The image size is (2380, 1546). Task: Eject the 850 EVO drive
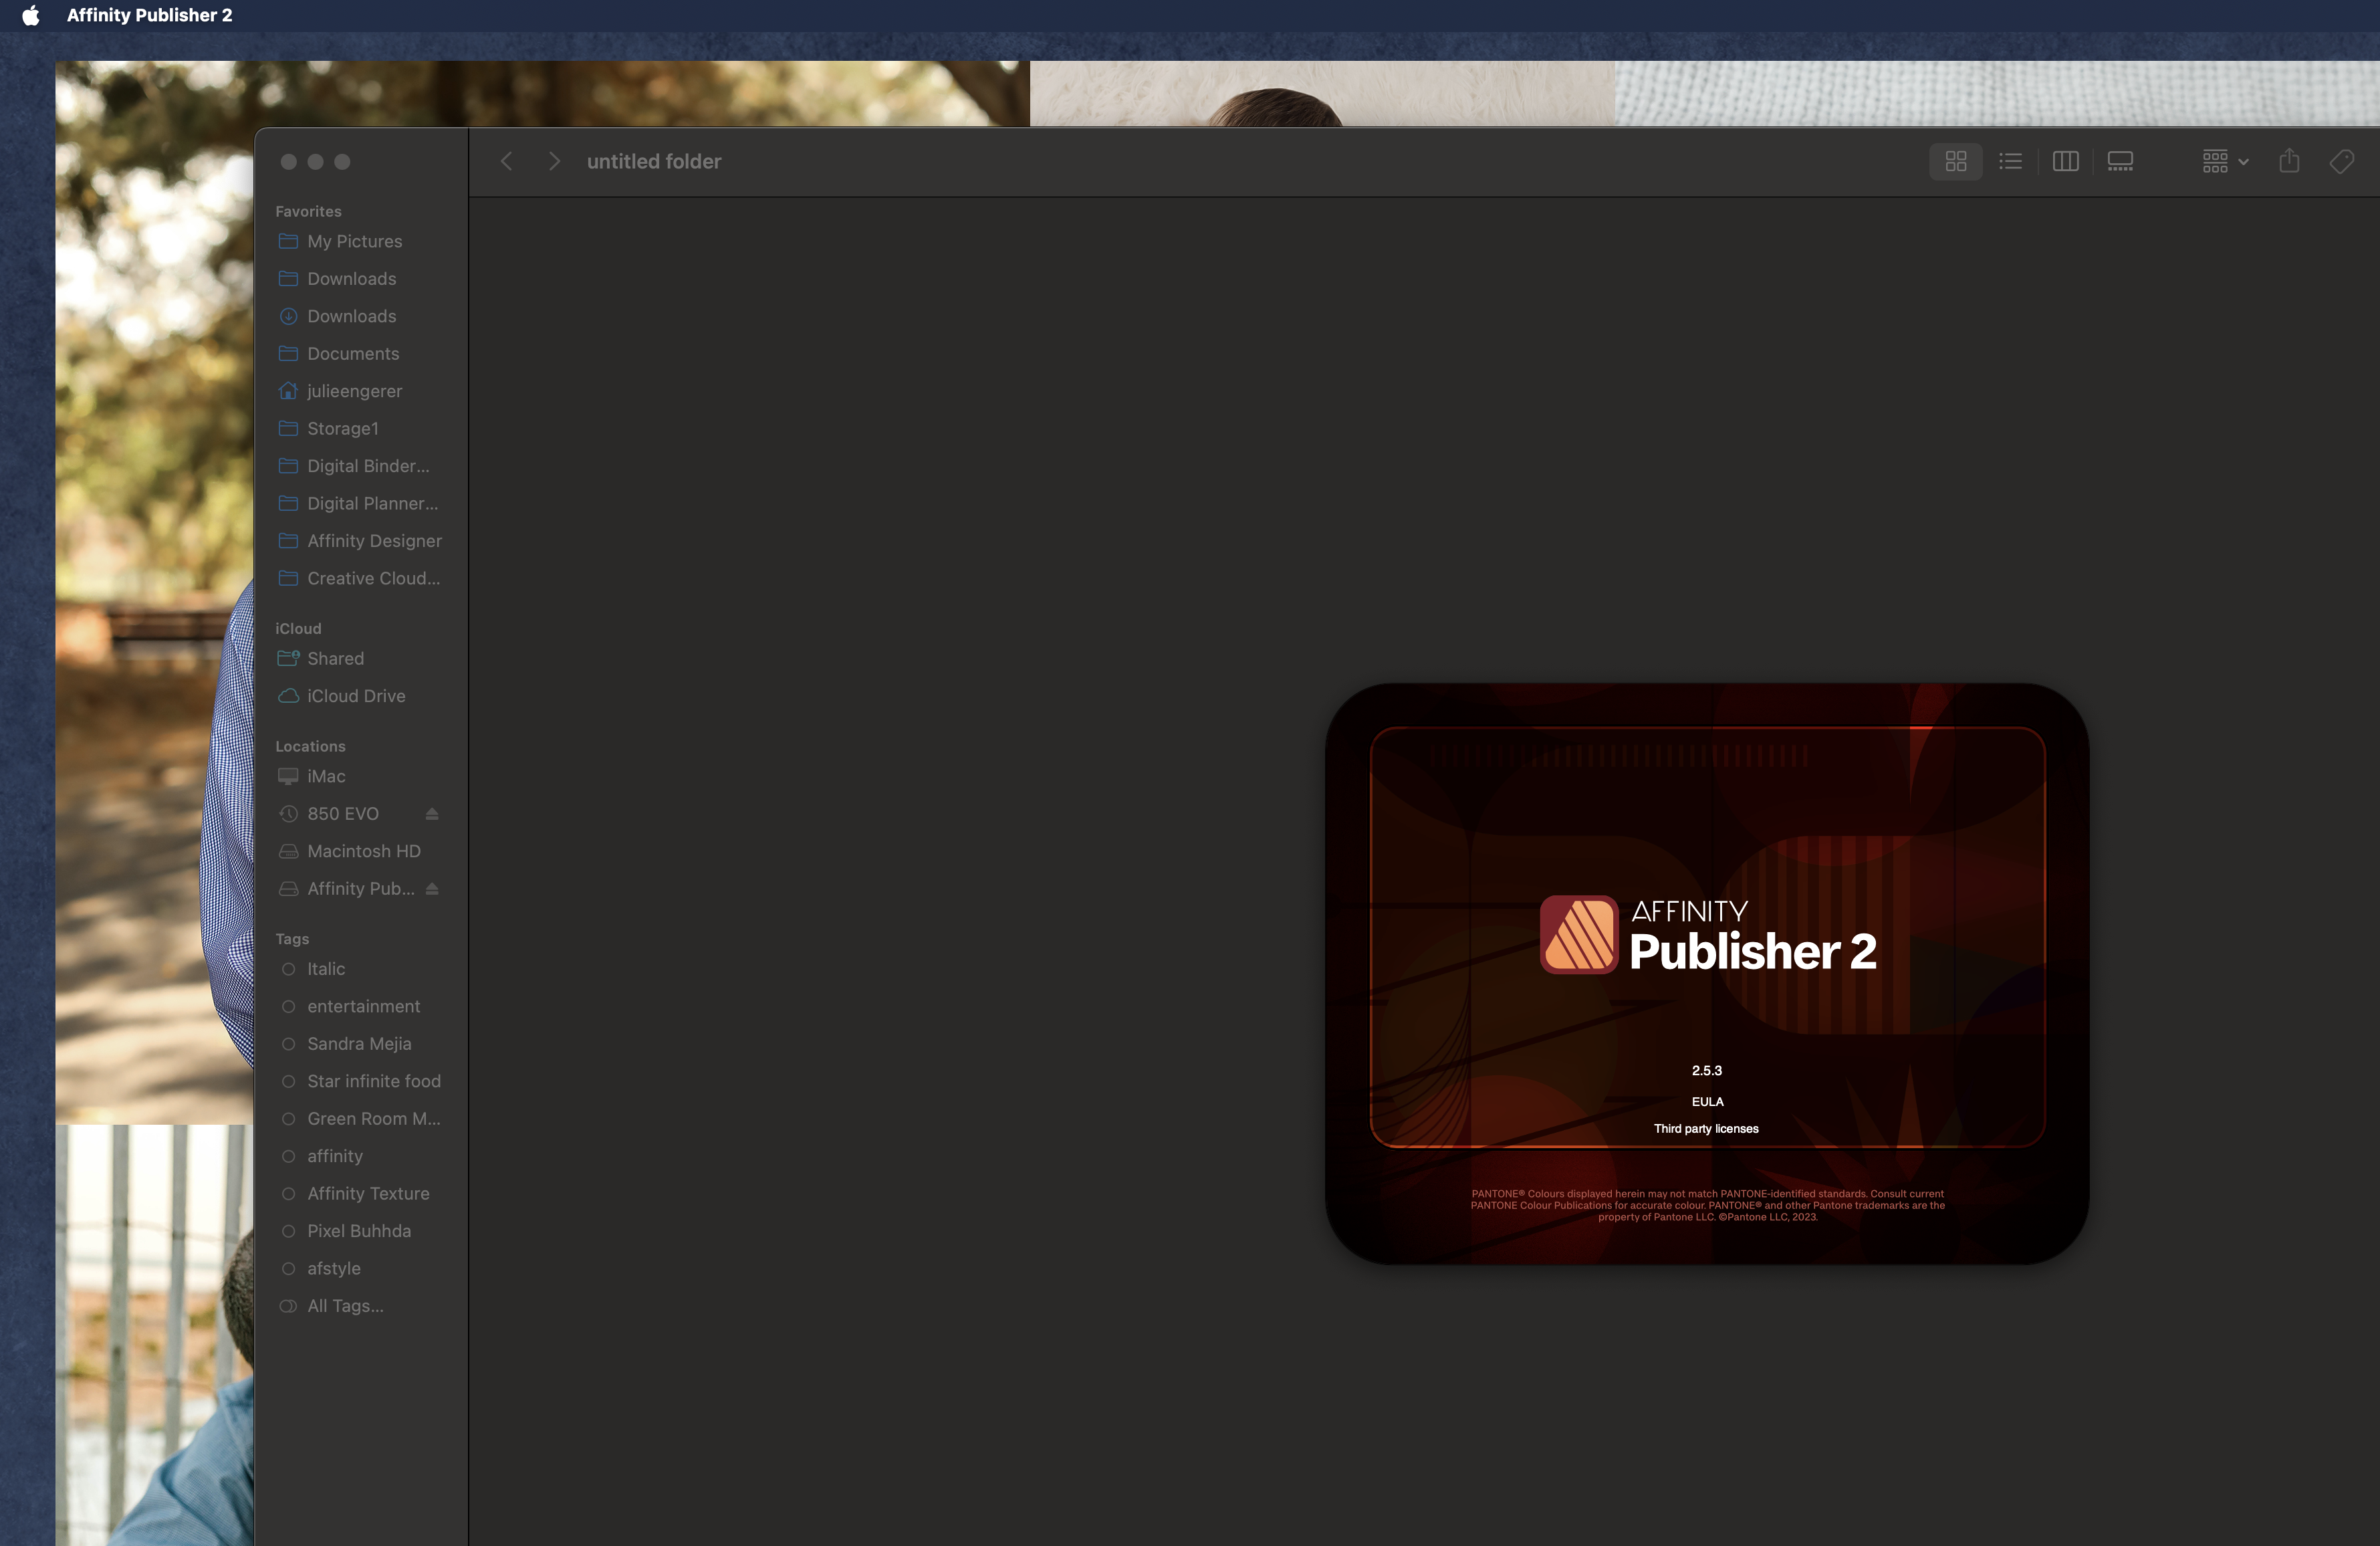432,814
